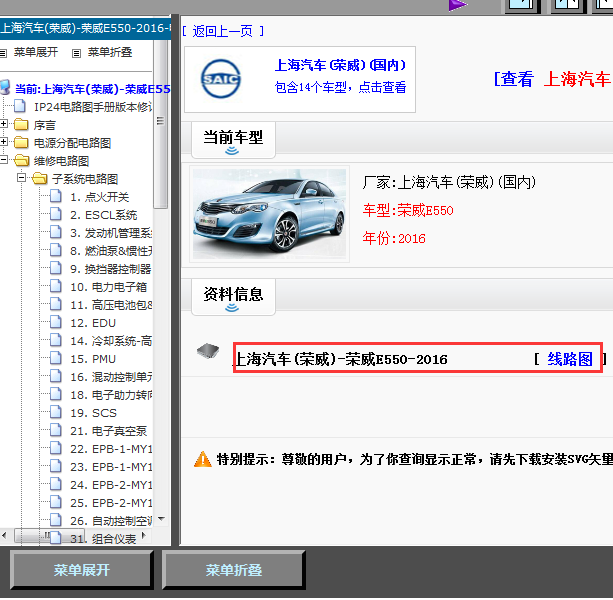
Task: Open tree item 26. 自动控制空调
Action: pyautogui.click(x=111, y=521)
